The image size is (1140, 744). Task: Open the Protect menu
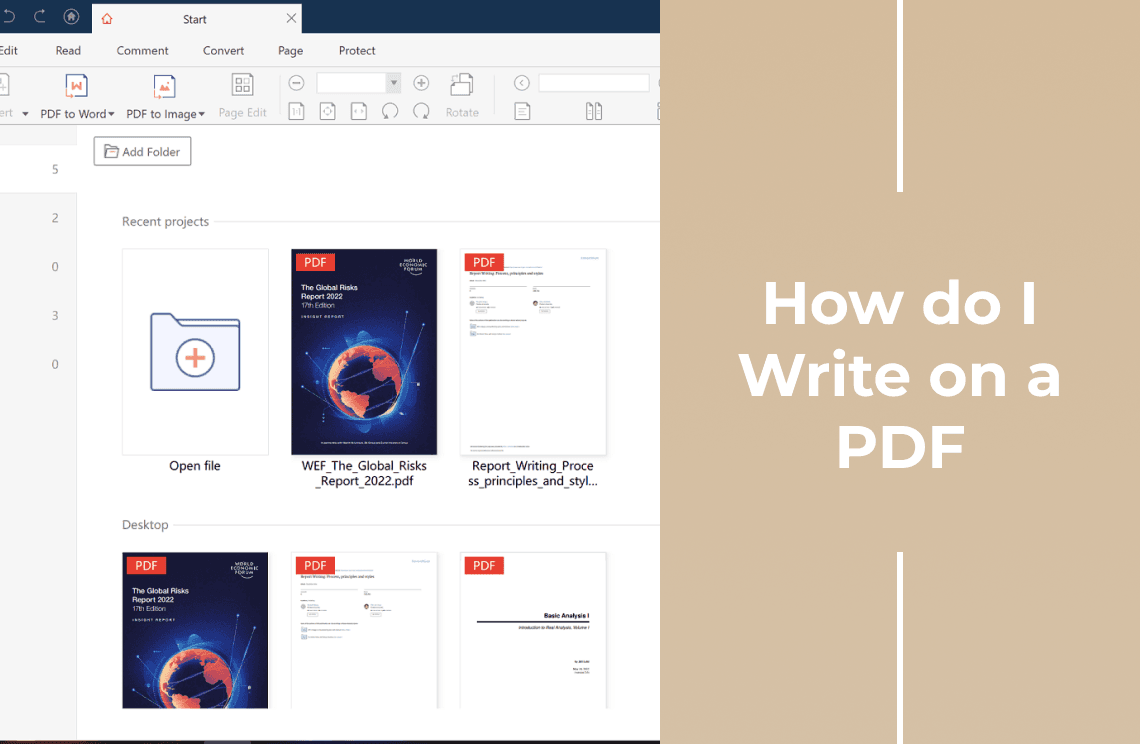[357, 50]
